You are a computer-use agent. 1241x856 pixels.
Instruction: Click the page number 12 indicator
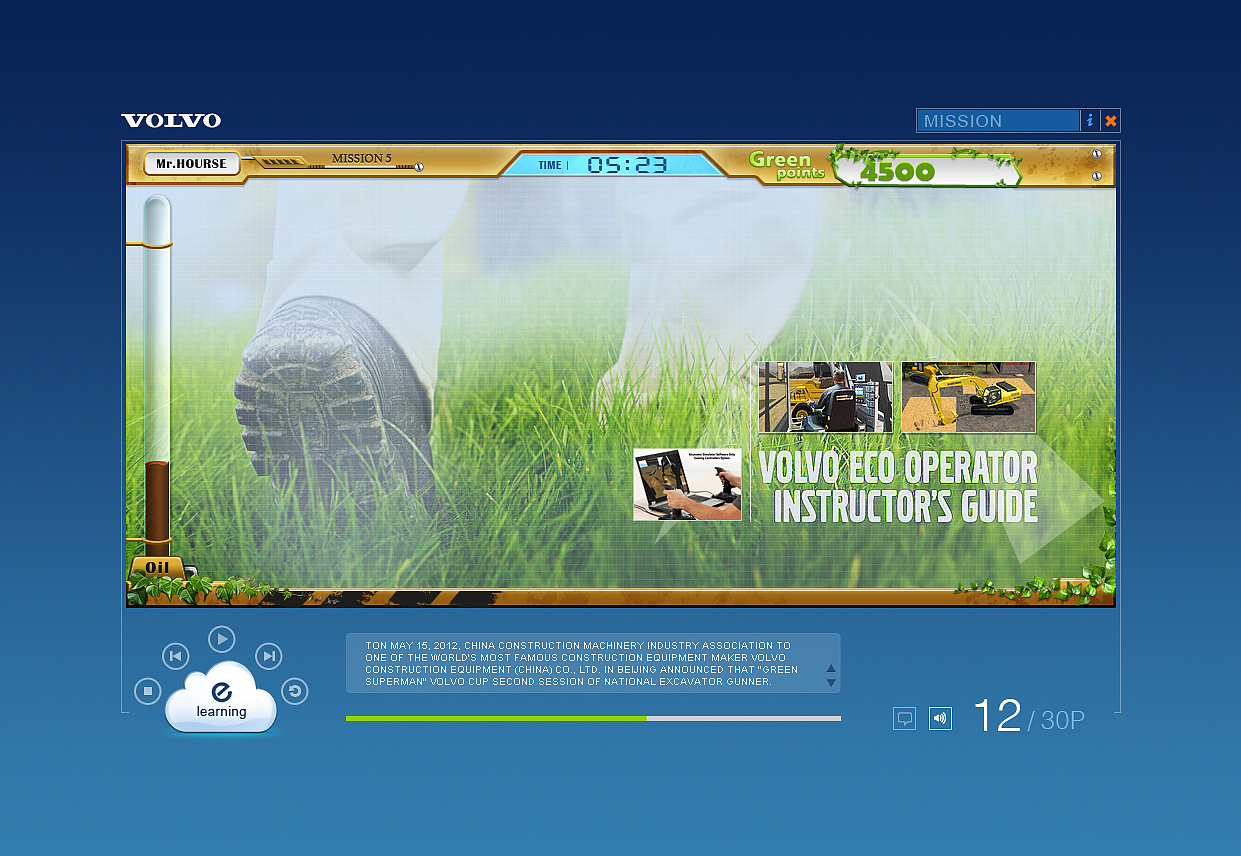(x=996, y=716)
